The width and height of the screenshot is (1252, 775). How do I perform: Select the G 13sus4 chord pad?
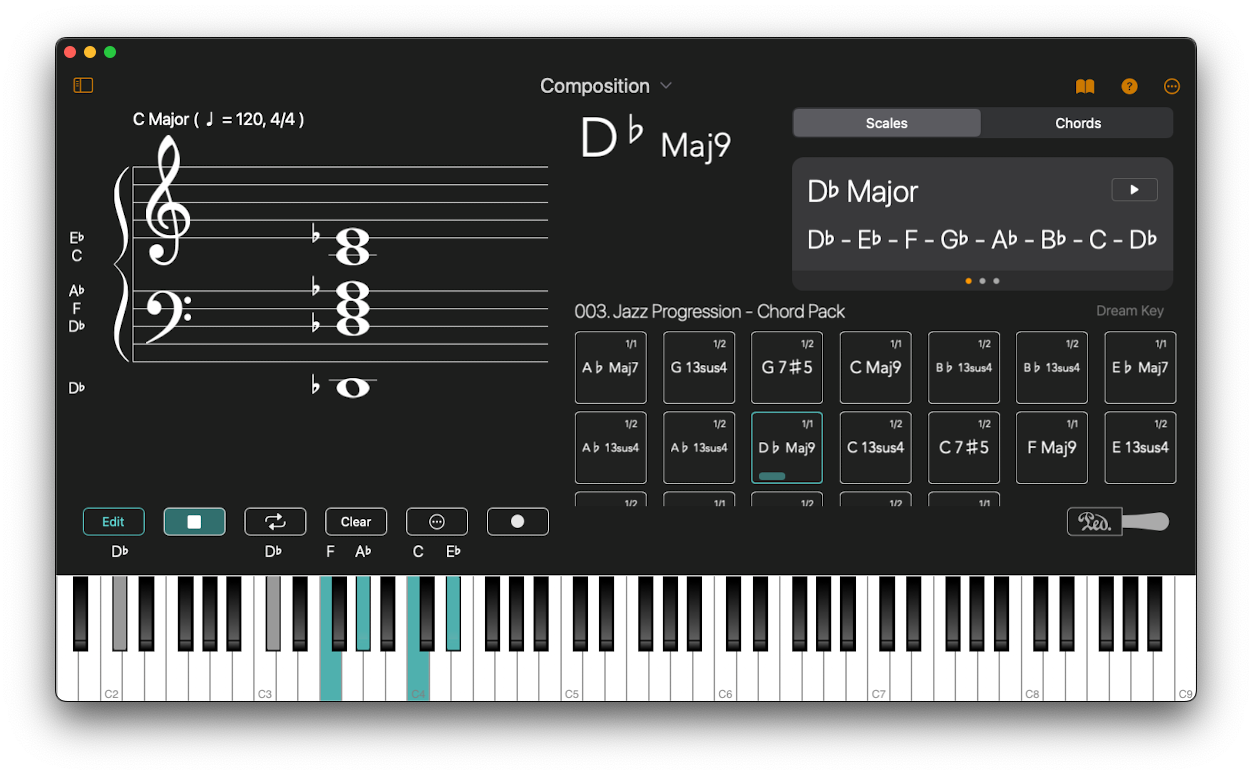point(699,368)
